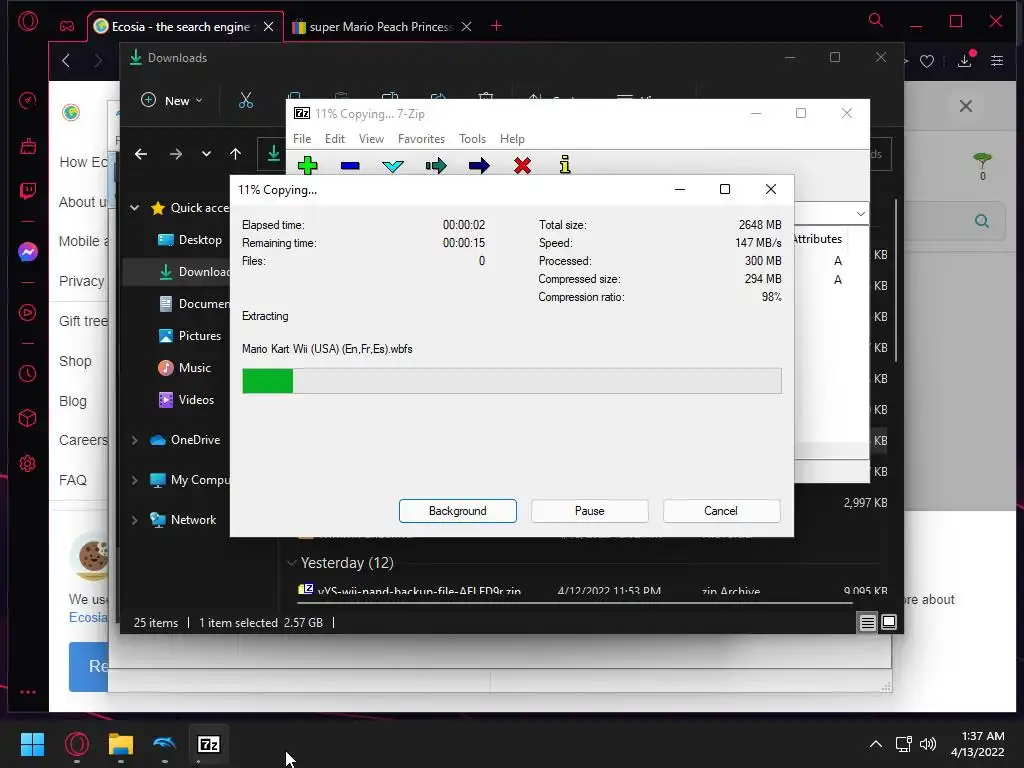Click the Windows Start button
The image size is (1024, 768).
point(32,744)
